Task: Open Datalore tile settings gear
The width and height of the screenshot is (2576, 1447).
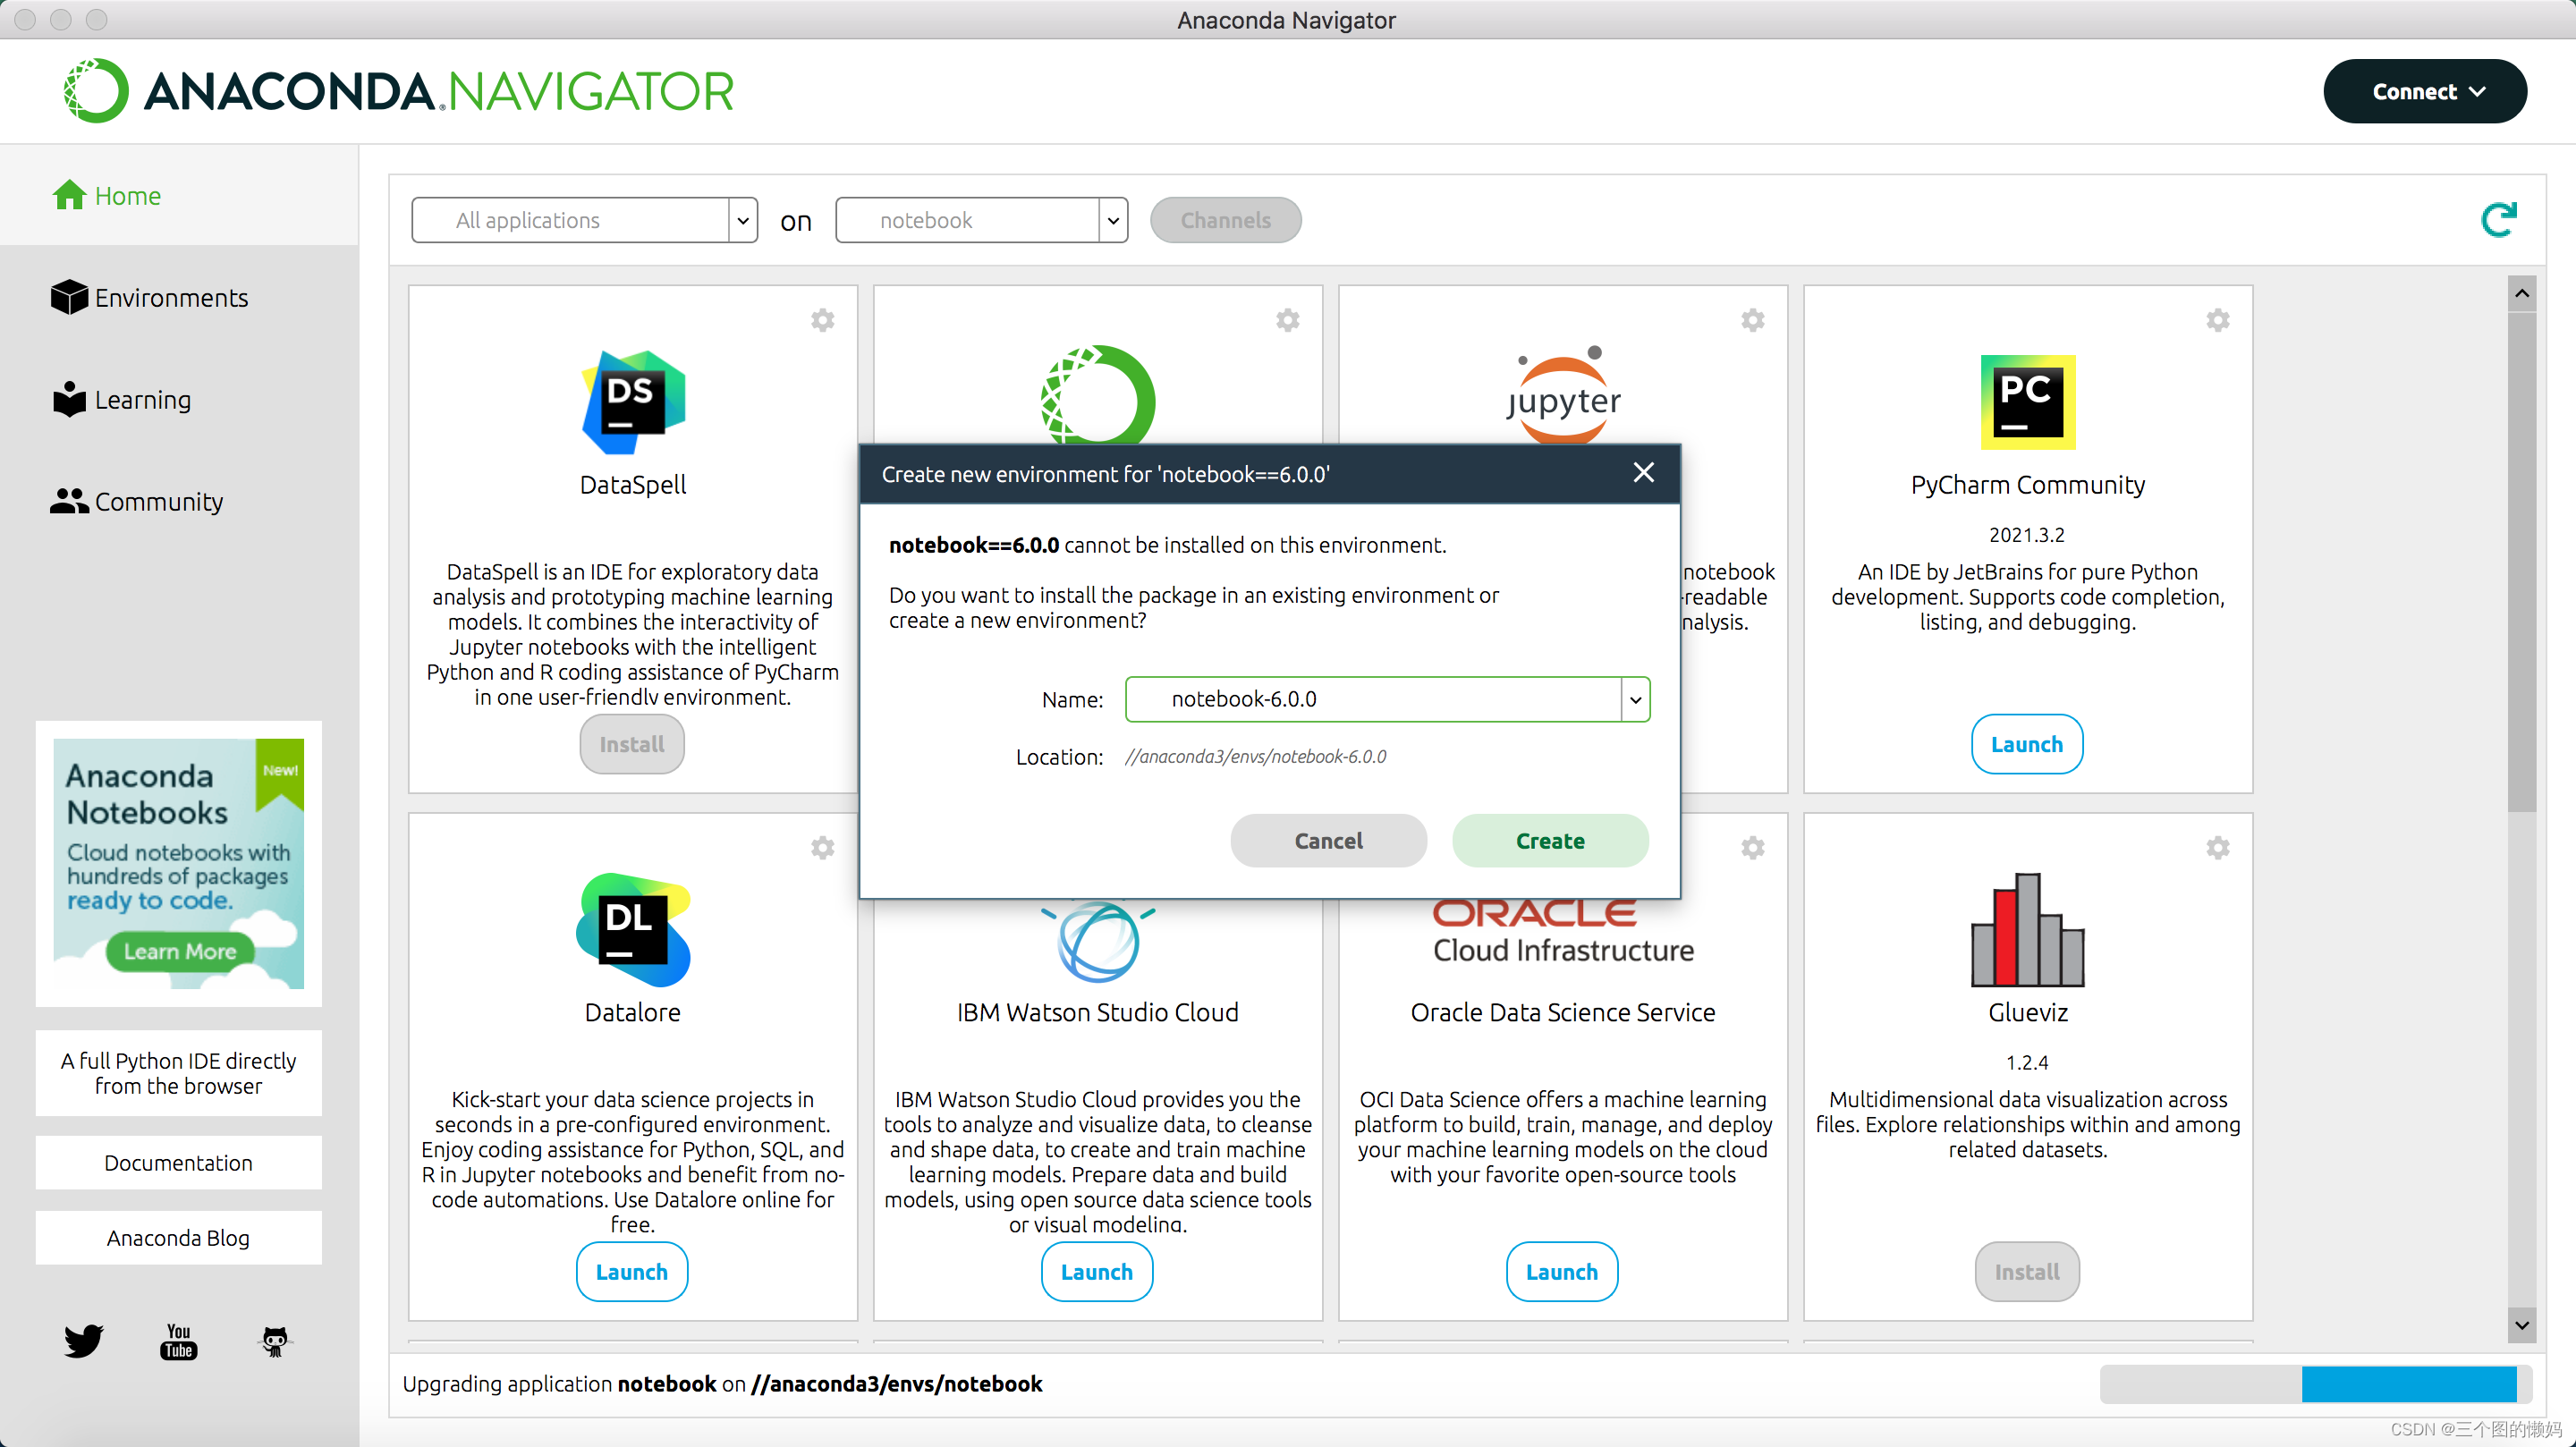Action: 822,848
